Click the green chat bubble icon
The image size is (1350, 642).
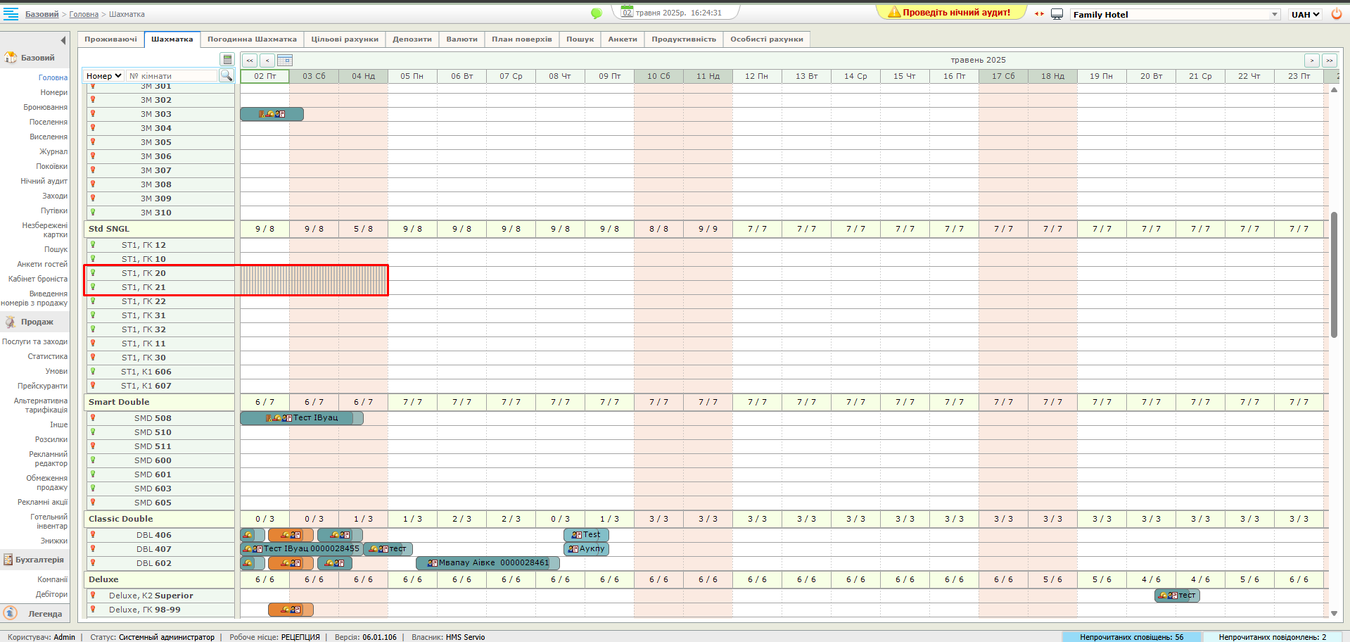[596, 14]
